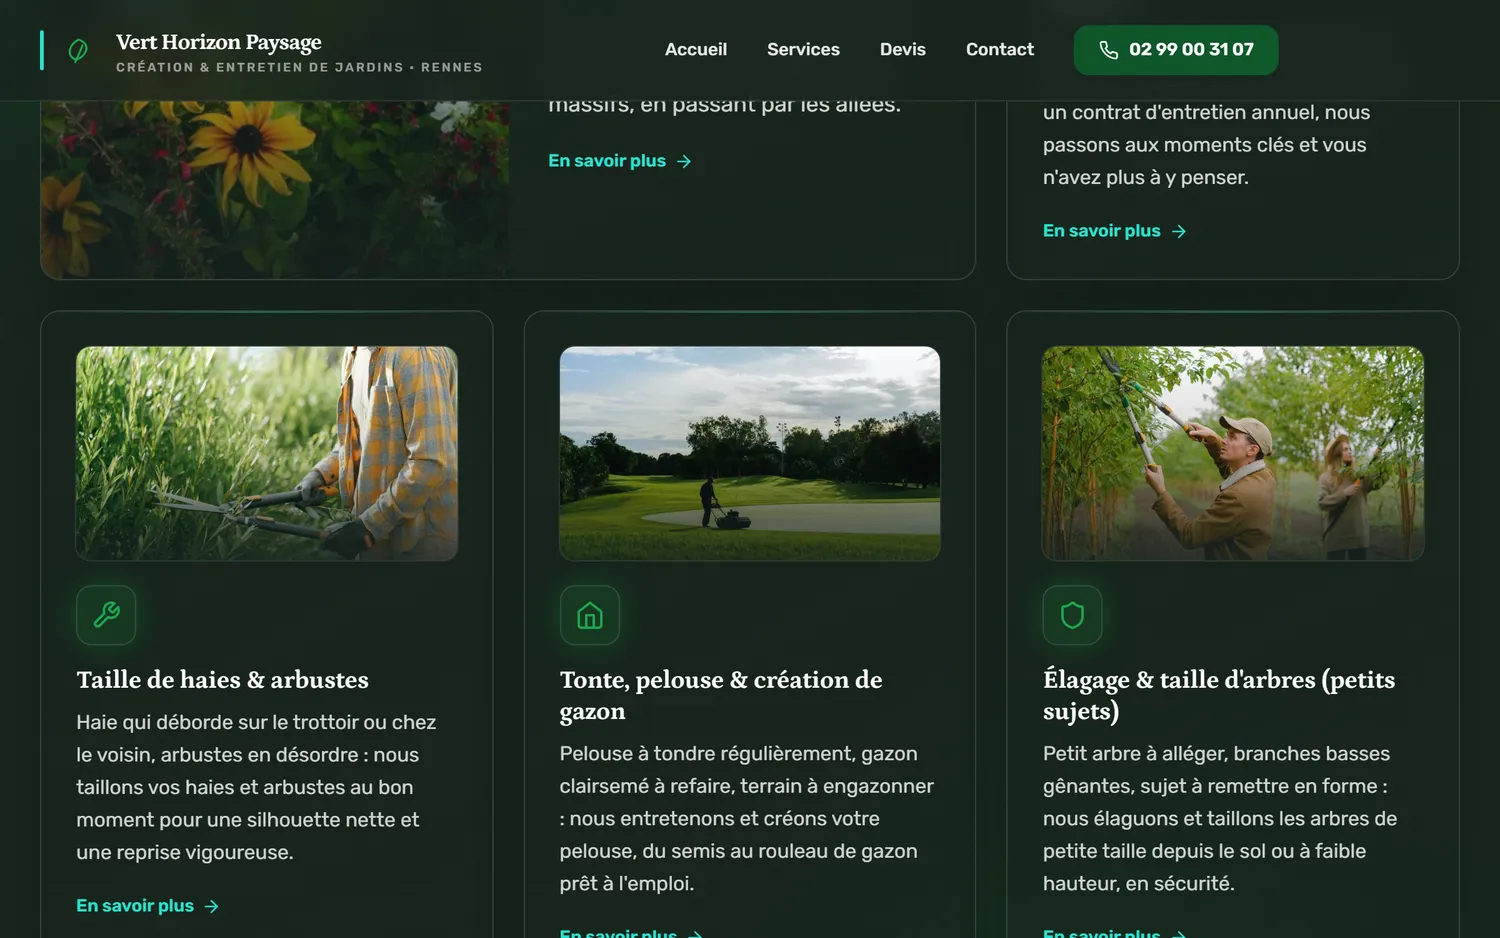Click the hedge trimming shears photo

[267, 453]
